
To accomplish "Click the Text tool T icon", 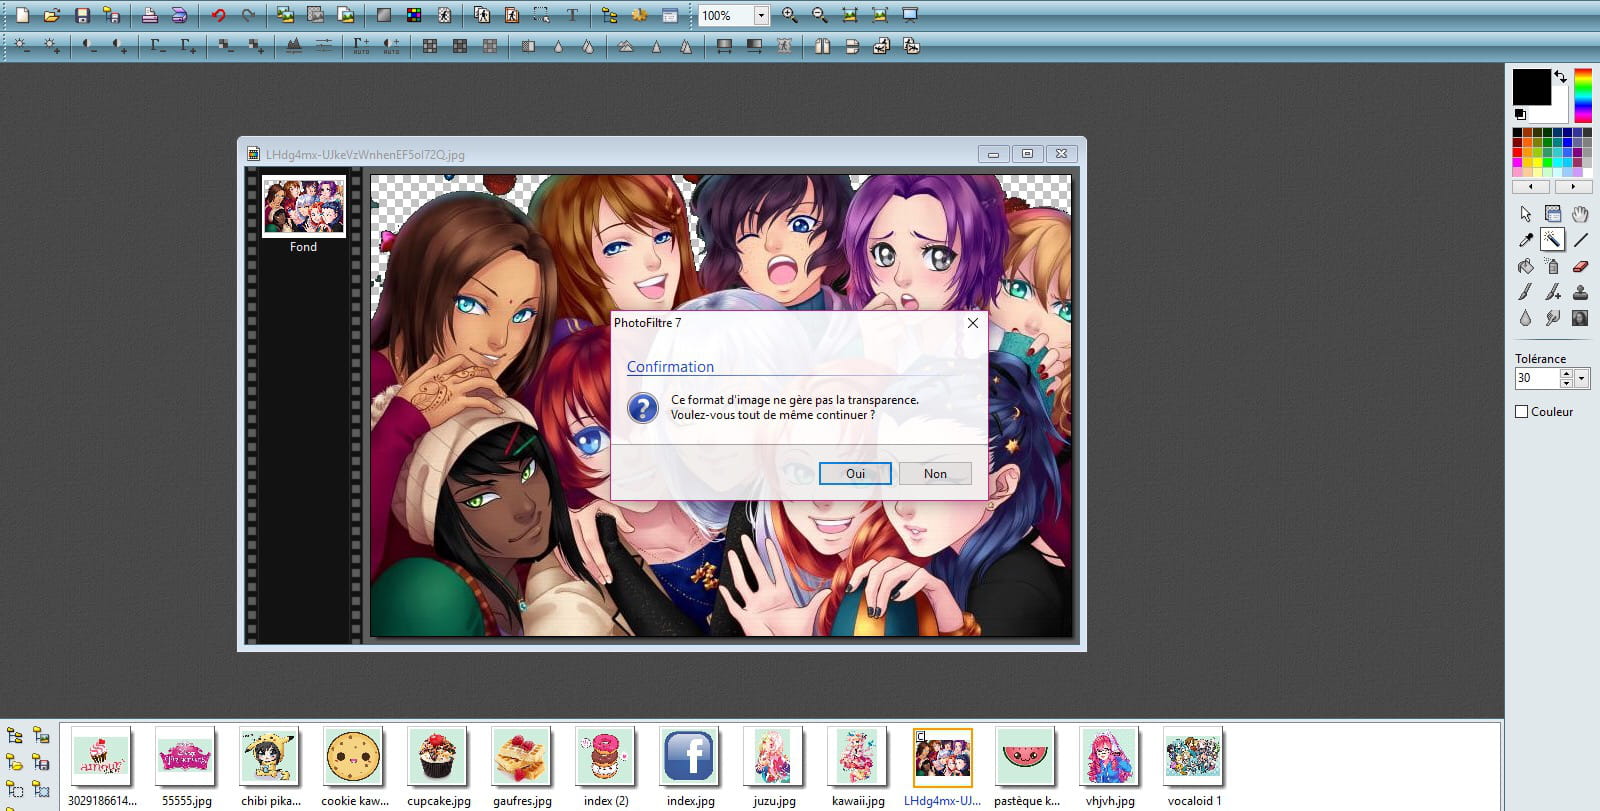I will (x=572, y=15).
